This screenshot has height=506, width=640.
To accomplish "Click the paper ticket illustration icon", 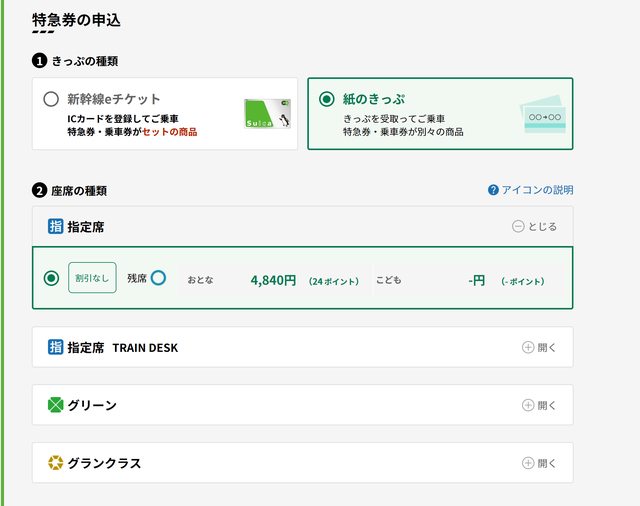I will coord(541,115).
